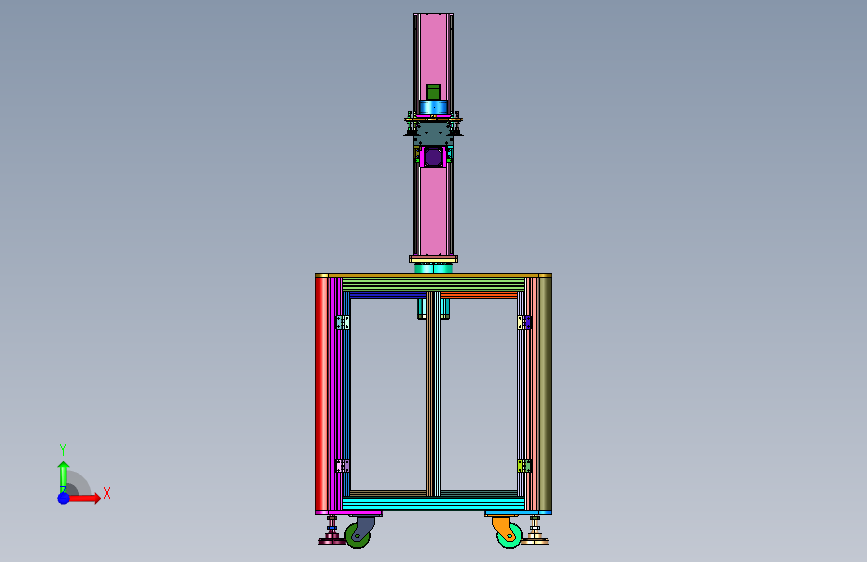Pick the green motor block inside the column
This screenshot has width=867, height=562.
coord(434,92)
